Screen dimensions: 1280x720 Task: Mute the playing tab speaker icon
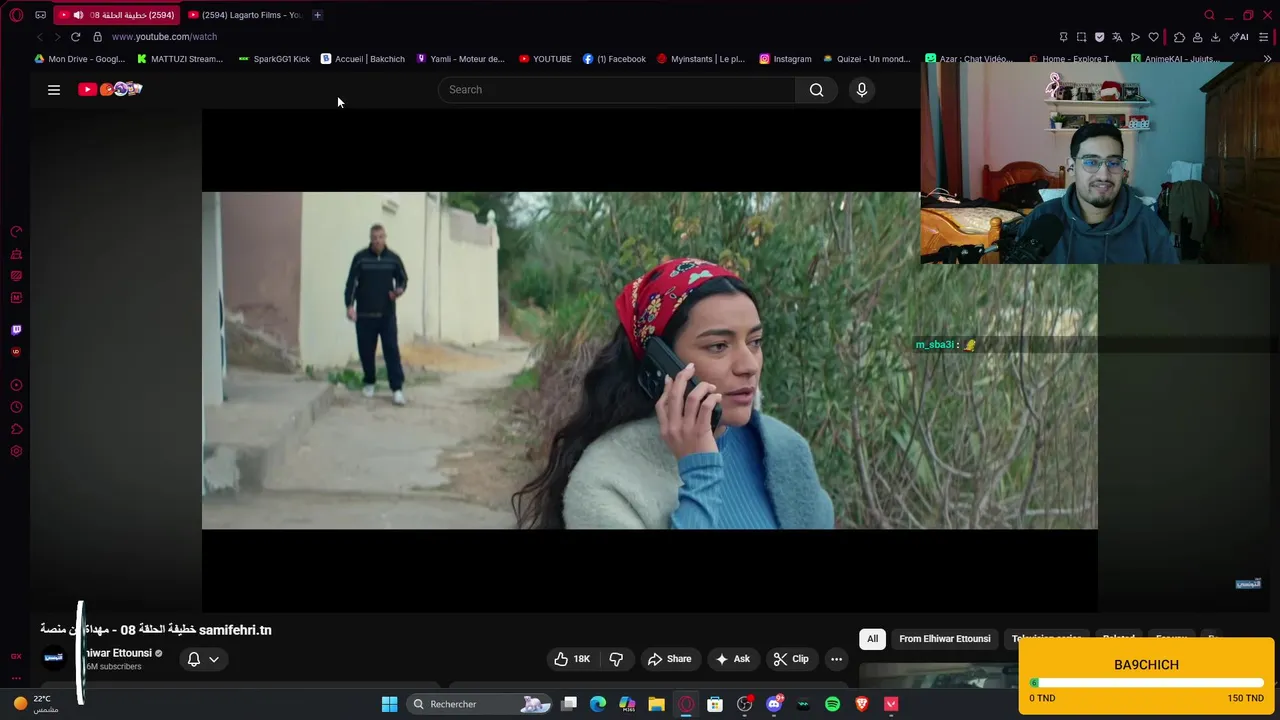[x=78, y=15]
